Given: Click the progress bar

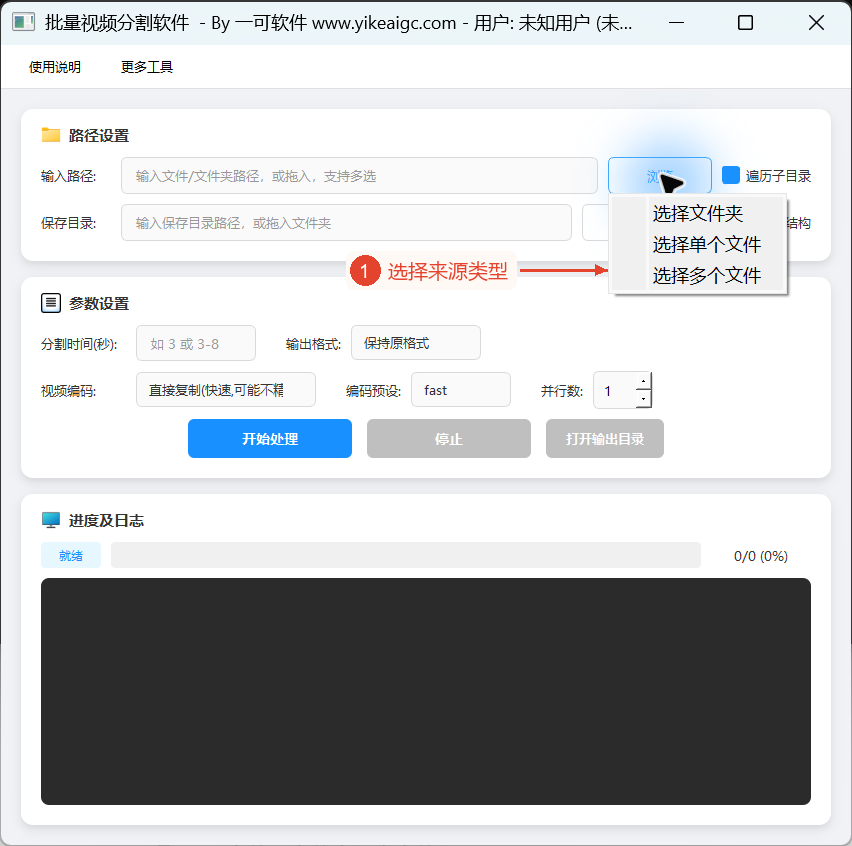Looking at the screenshot, I should (406, 555).
